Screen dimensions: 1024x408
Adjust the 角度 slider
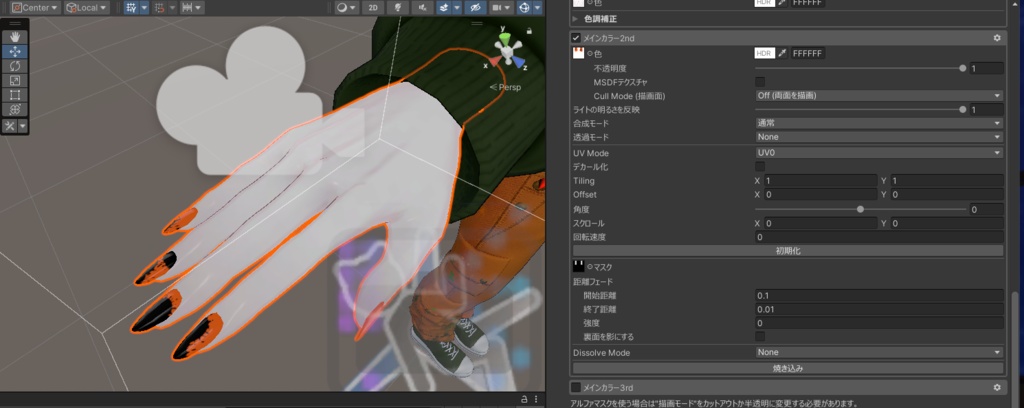[x=860, y=209]
